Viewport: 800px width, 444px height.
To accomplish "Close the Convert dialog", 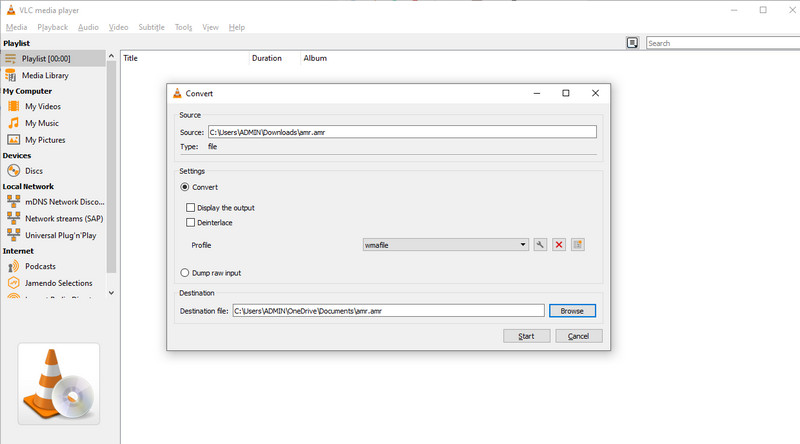I will 595,93.
